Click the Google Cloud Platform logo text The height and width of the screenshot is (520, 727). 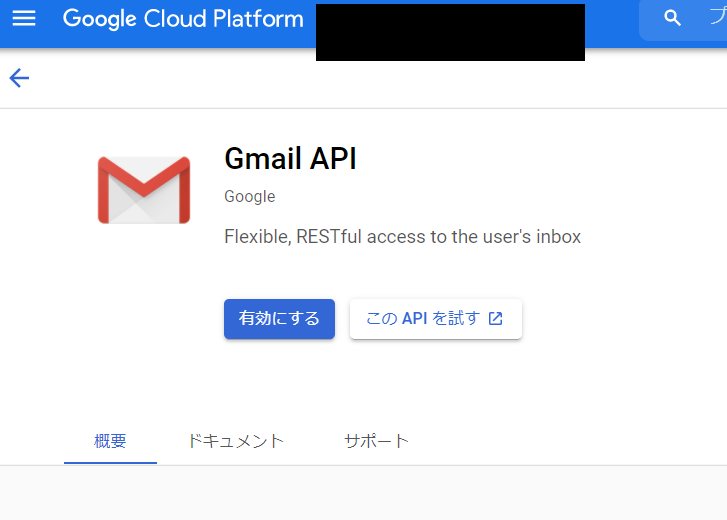point(183,18)
